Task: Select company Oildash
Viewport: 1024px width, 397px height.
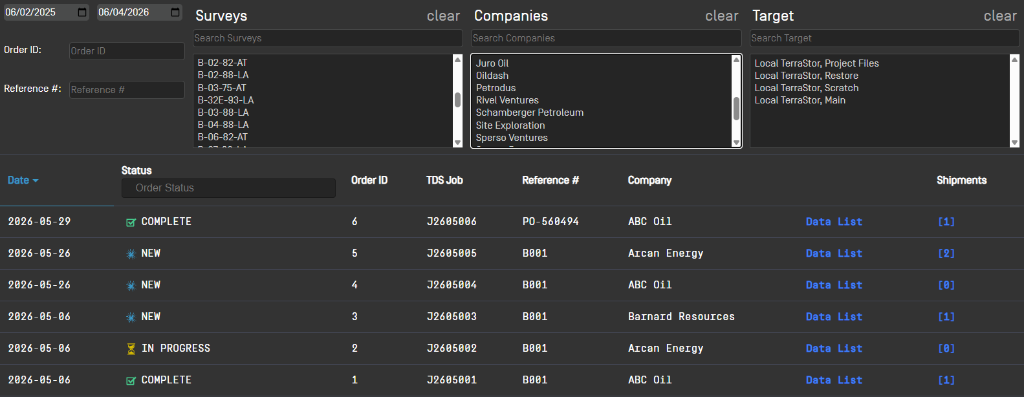Action: pos(492,76)
